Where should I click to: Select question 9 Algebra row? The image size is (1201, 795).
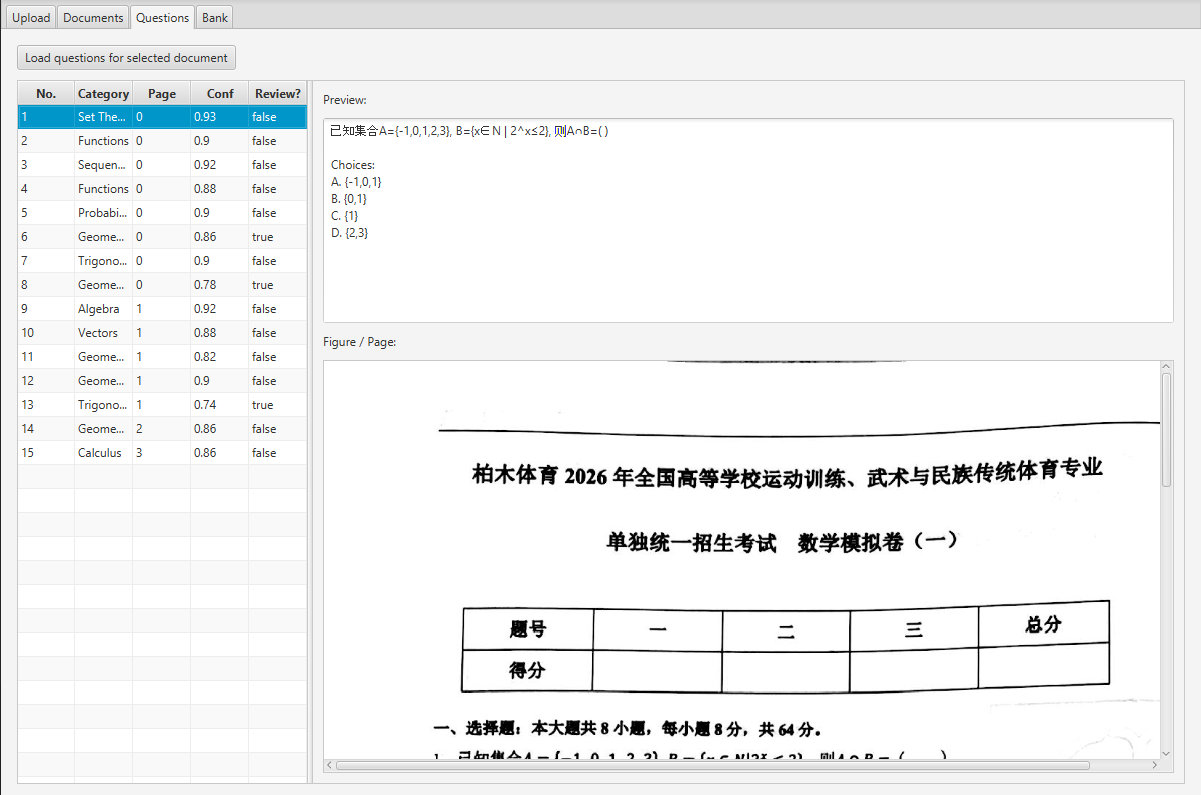pyautogui.click(x=162, y=309)
